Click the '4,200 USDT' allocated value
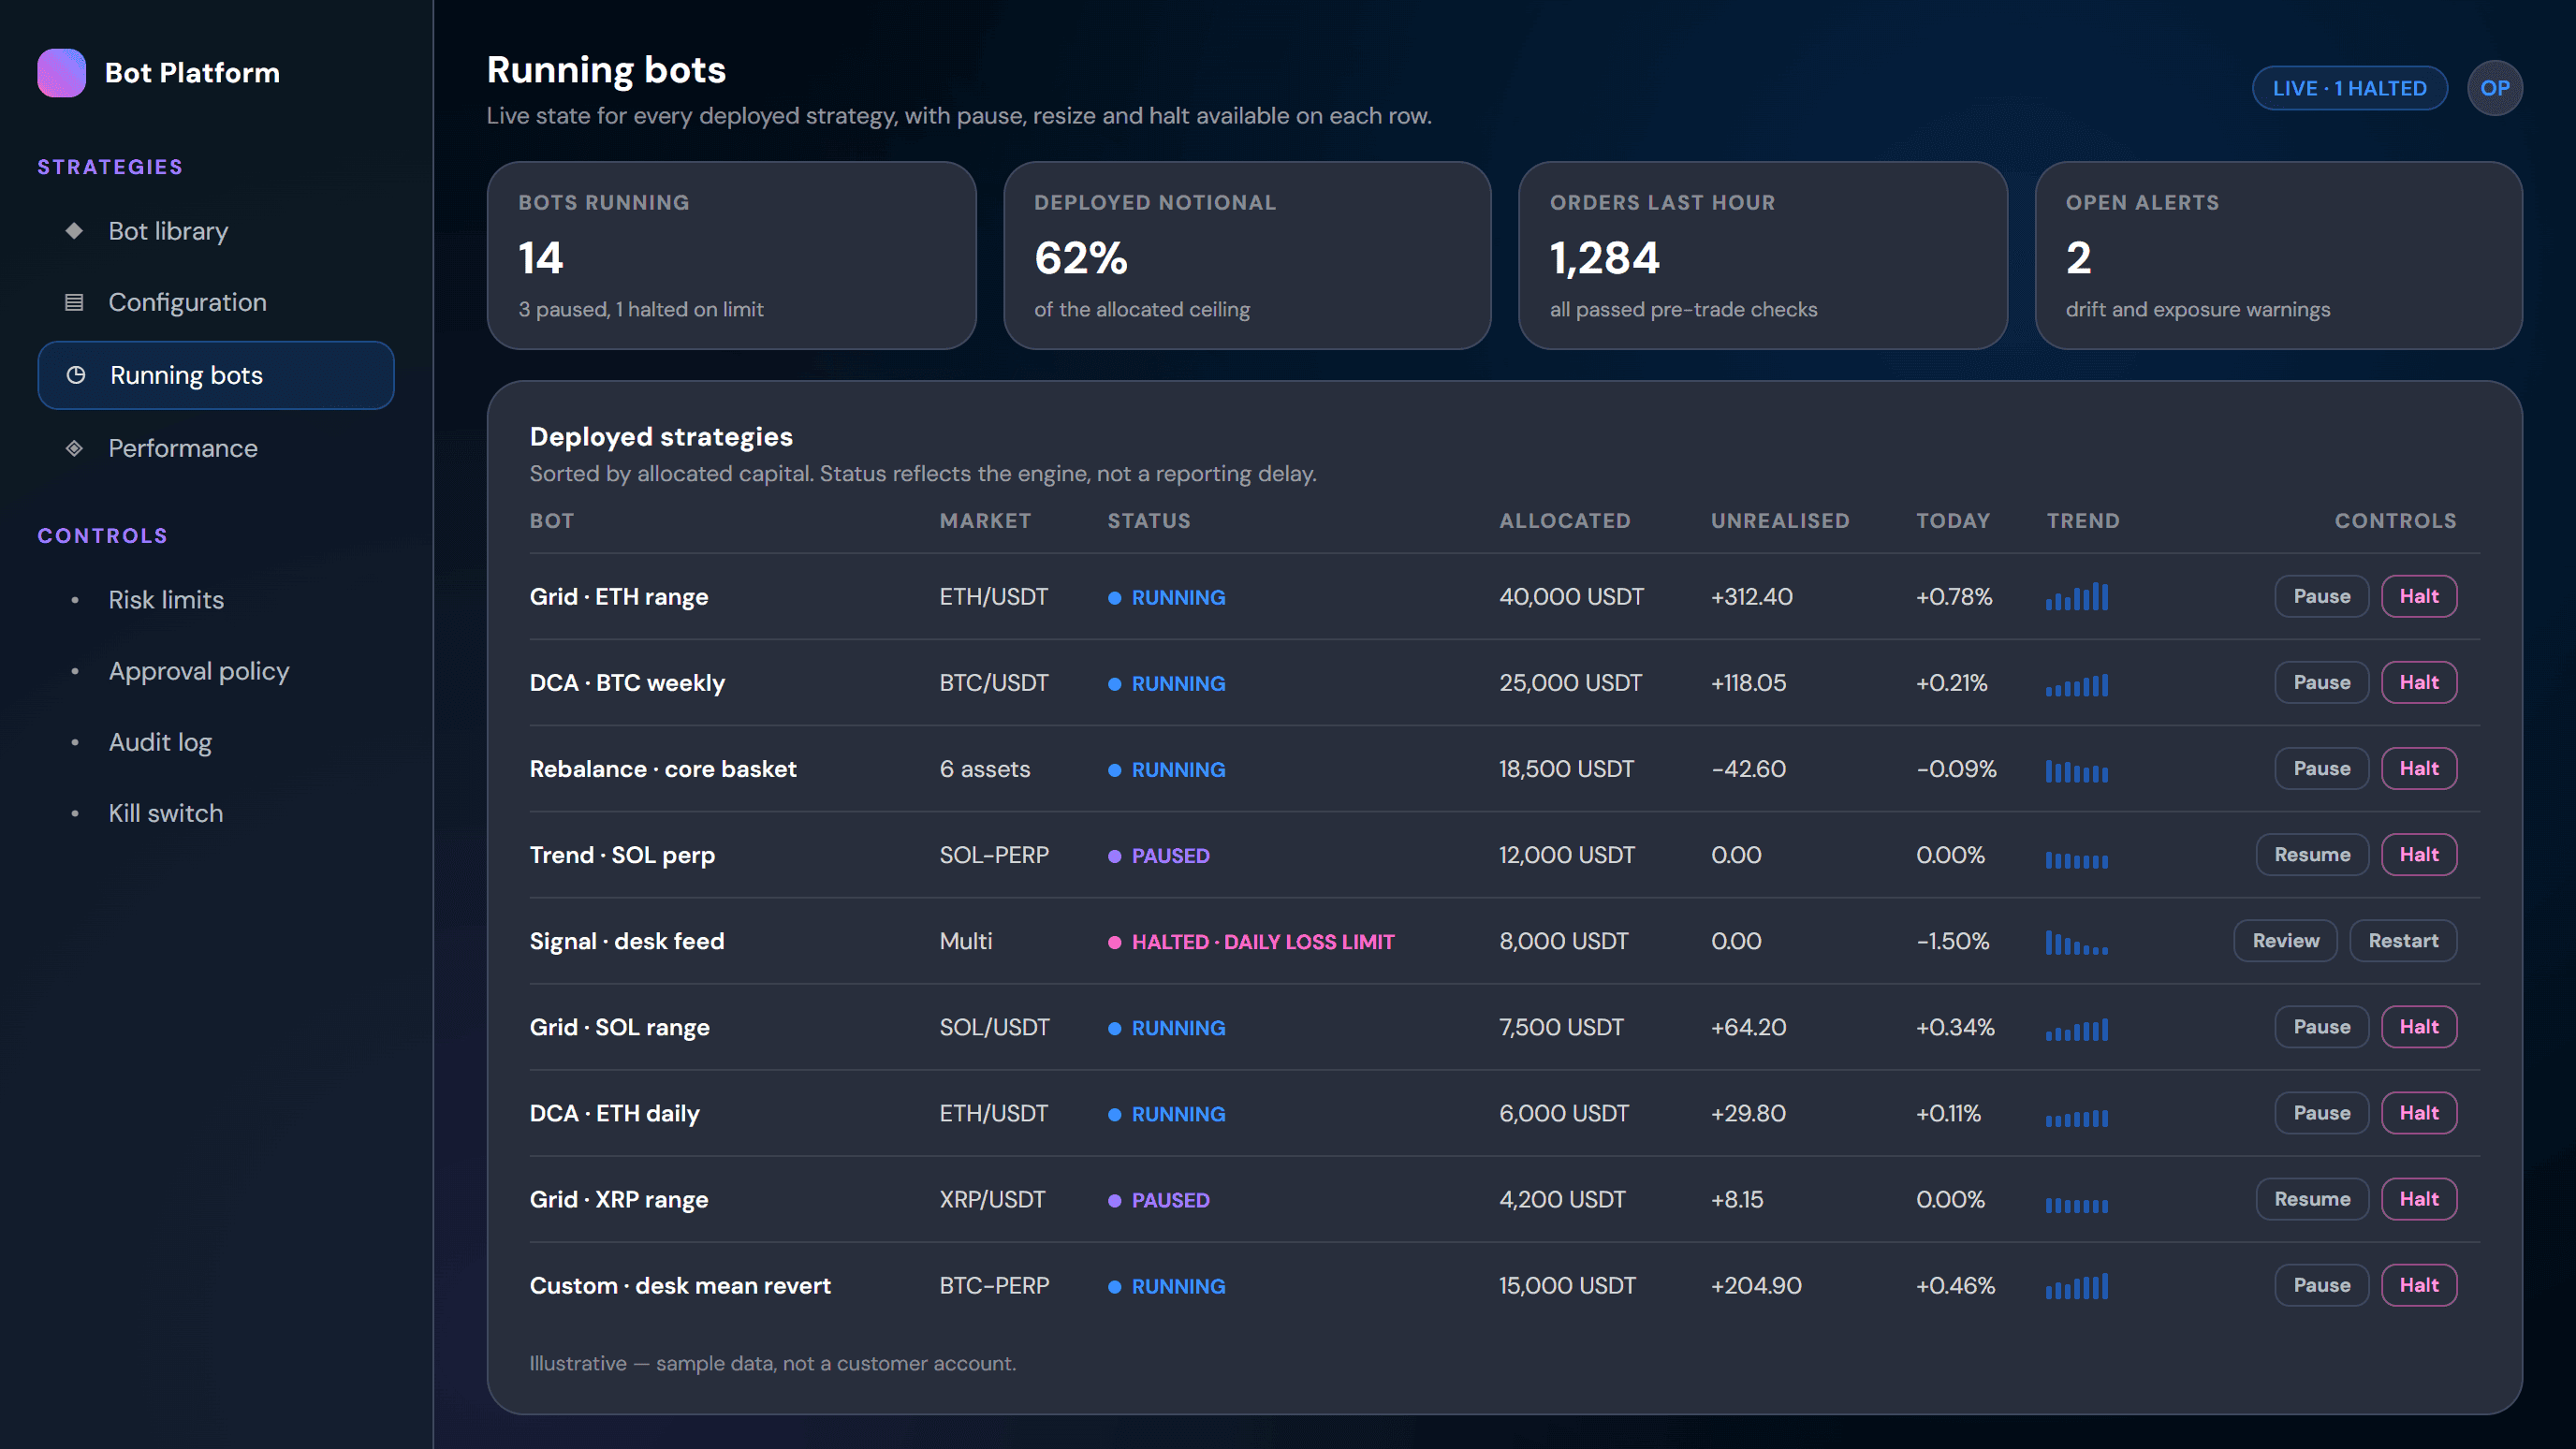The width and height of the screenshot is (2576, 1449). pos(1562,1199)
